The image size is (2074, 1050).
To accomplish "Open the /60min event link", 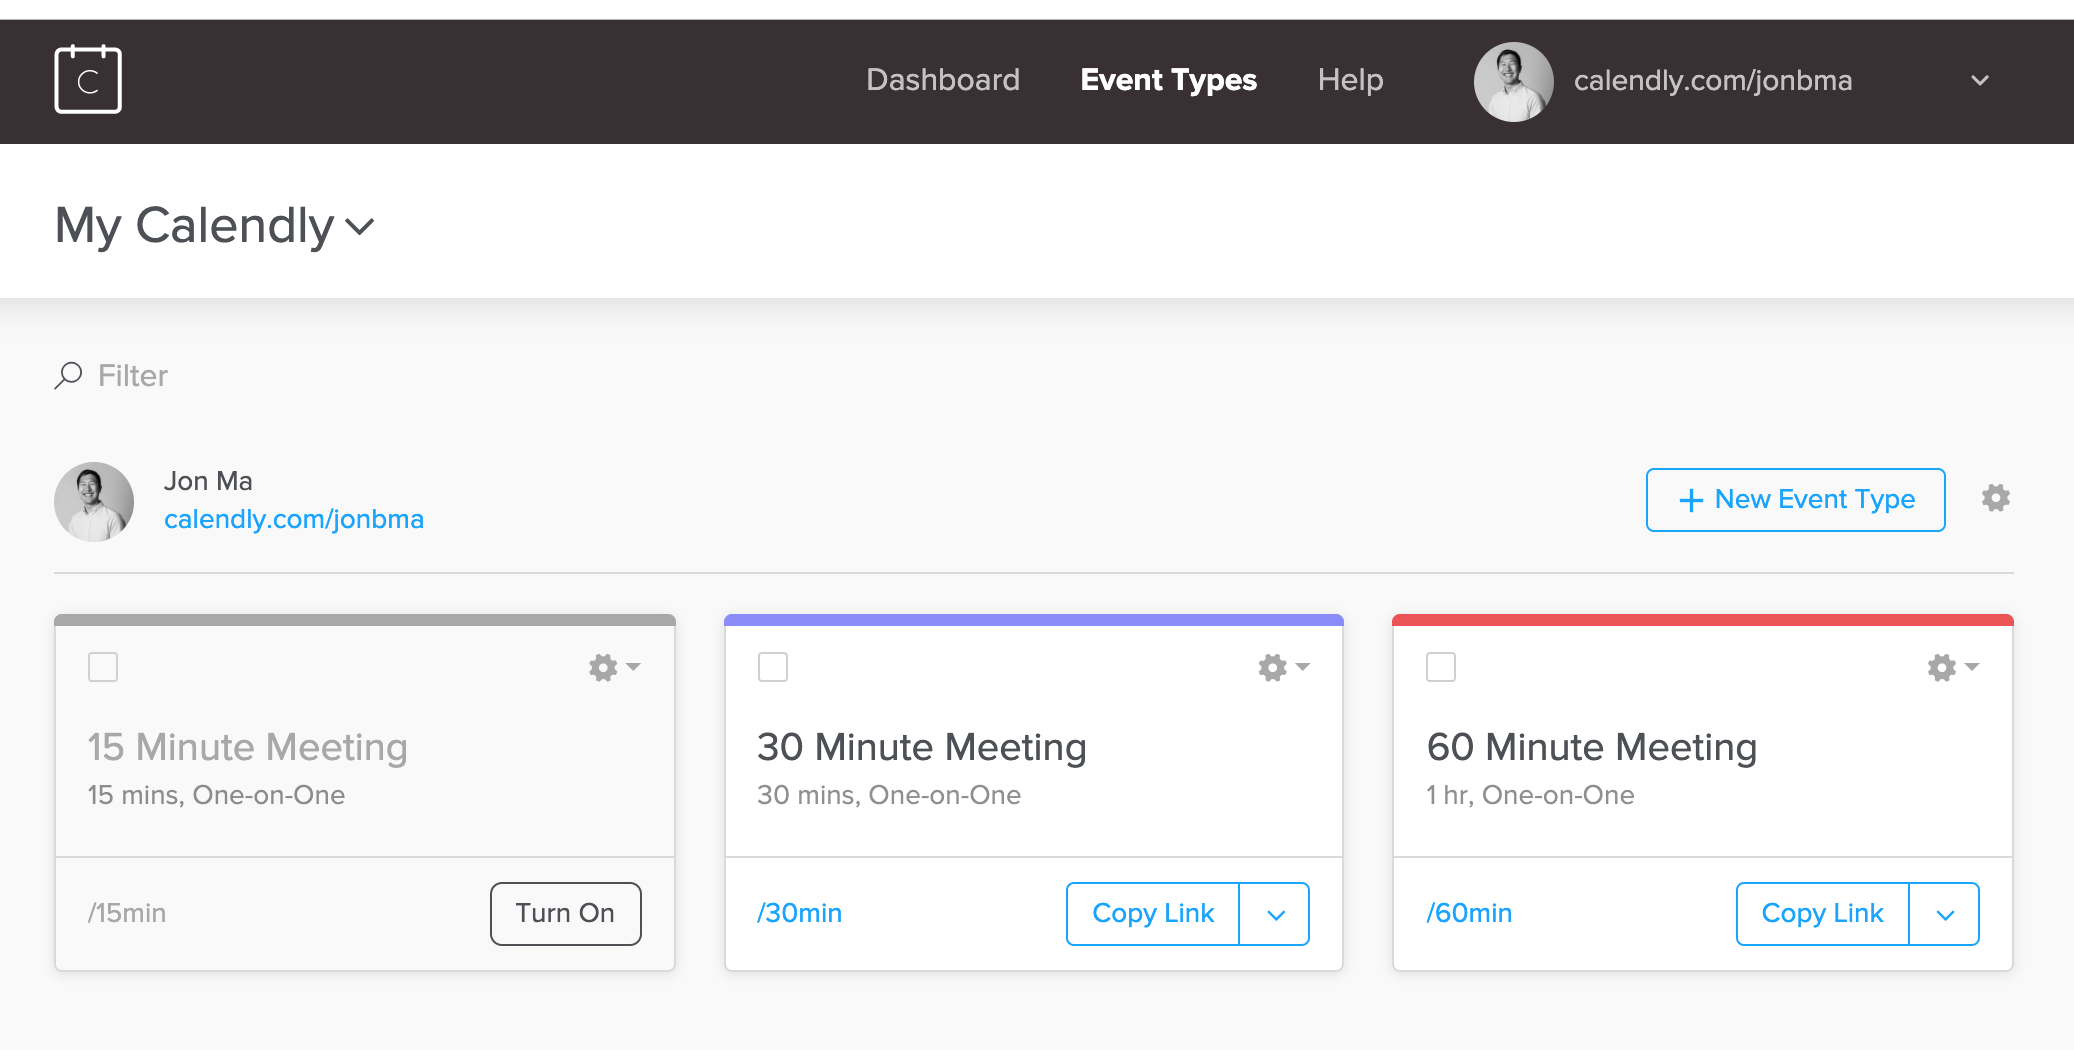I will click(1469, 913).
